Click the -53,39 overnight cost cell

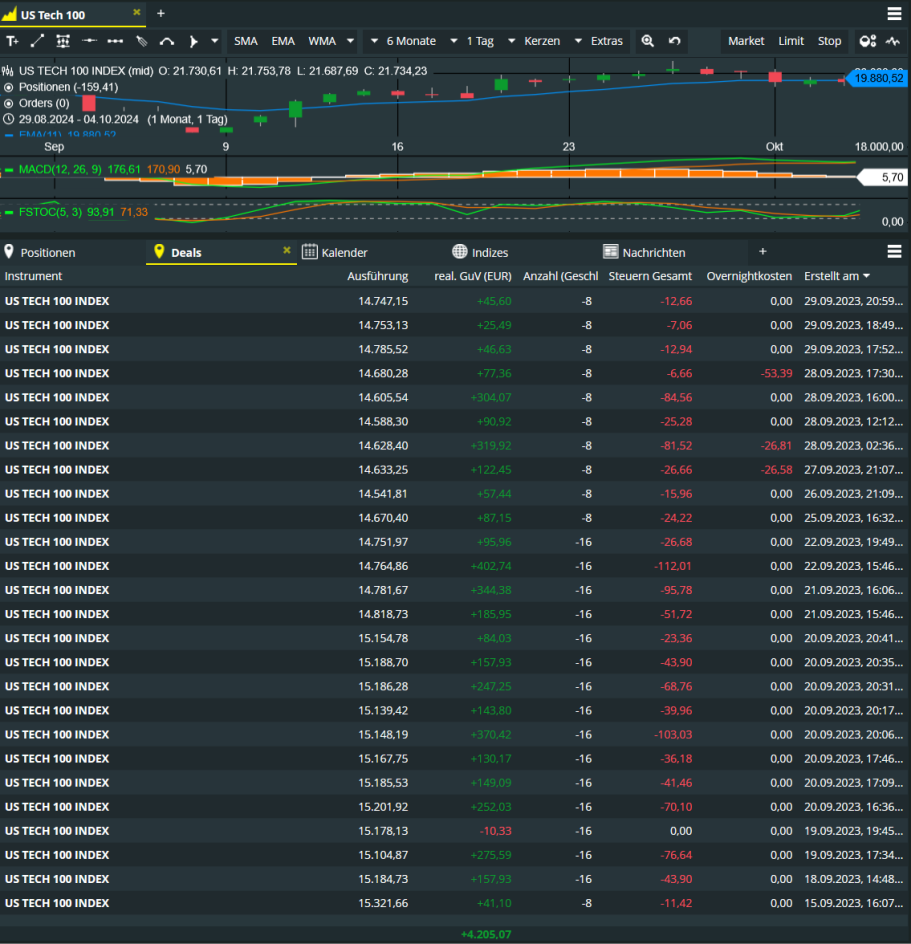point(776,373)
